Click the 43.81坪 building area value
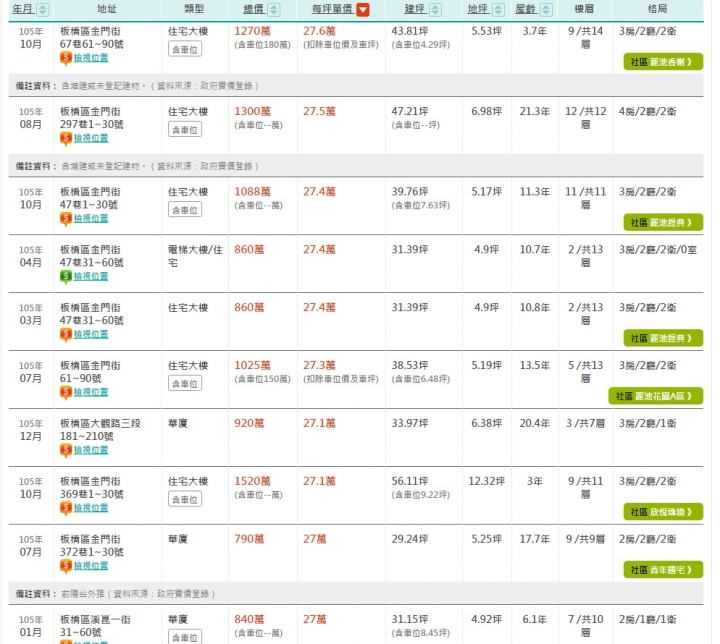Image resolution: width=720 pixels, height=644 pixels. tap(410, 31)
